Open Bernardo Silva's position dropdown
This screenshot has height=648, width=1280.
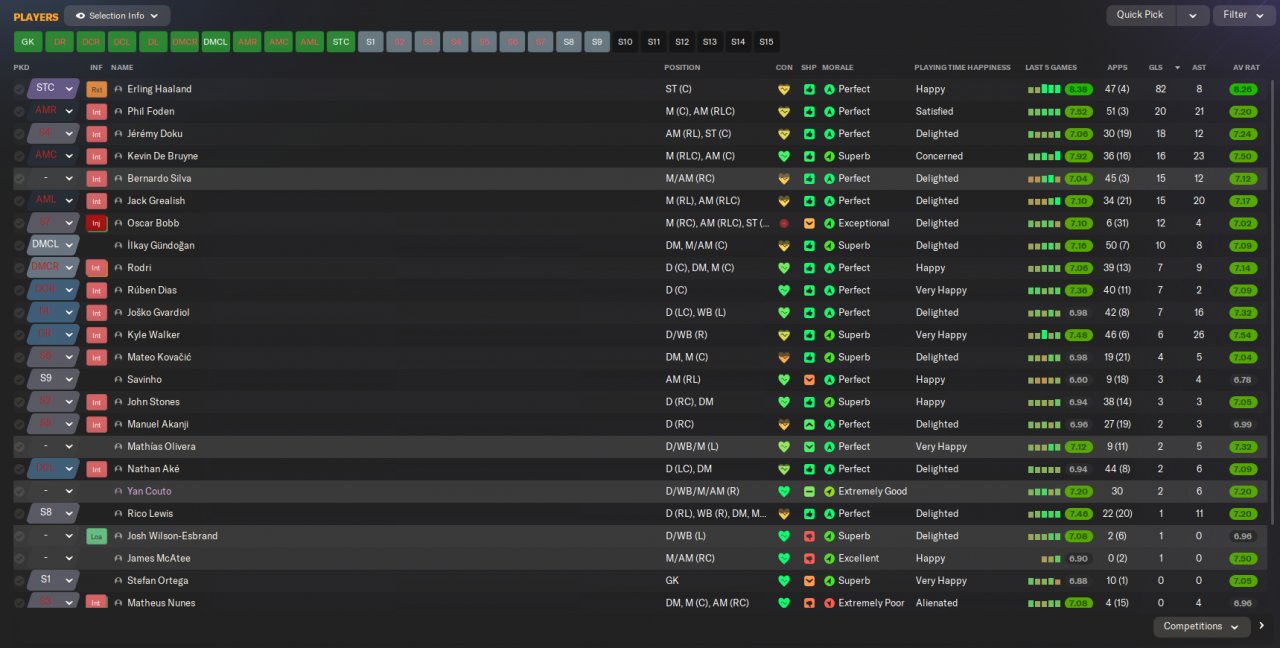pos(69,178)
